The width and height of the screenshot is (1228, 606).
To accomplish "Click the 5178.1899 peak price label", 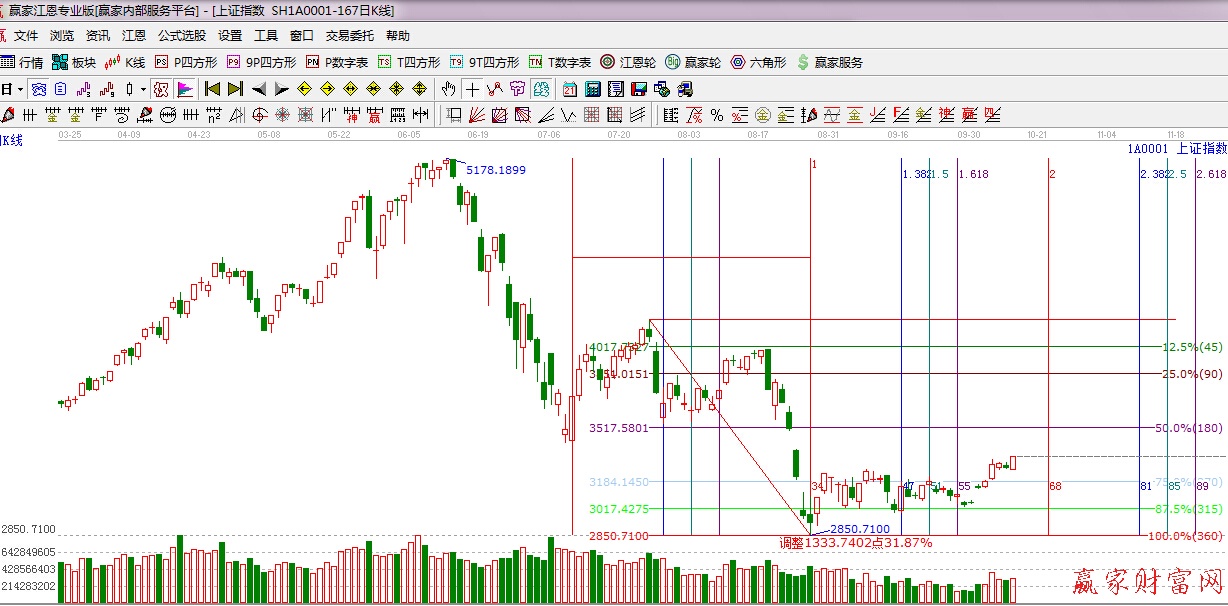I will (x=495, y=170).
